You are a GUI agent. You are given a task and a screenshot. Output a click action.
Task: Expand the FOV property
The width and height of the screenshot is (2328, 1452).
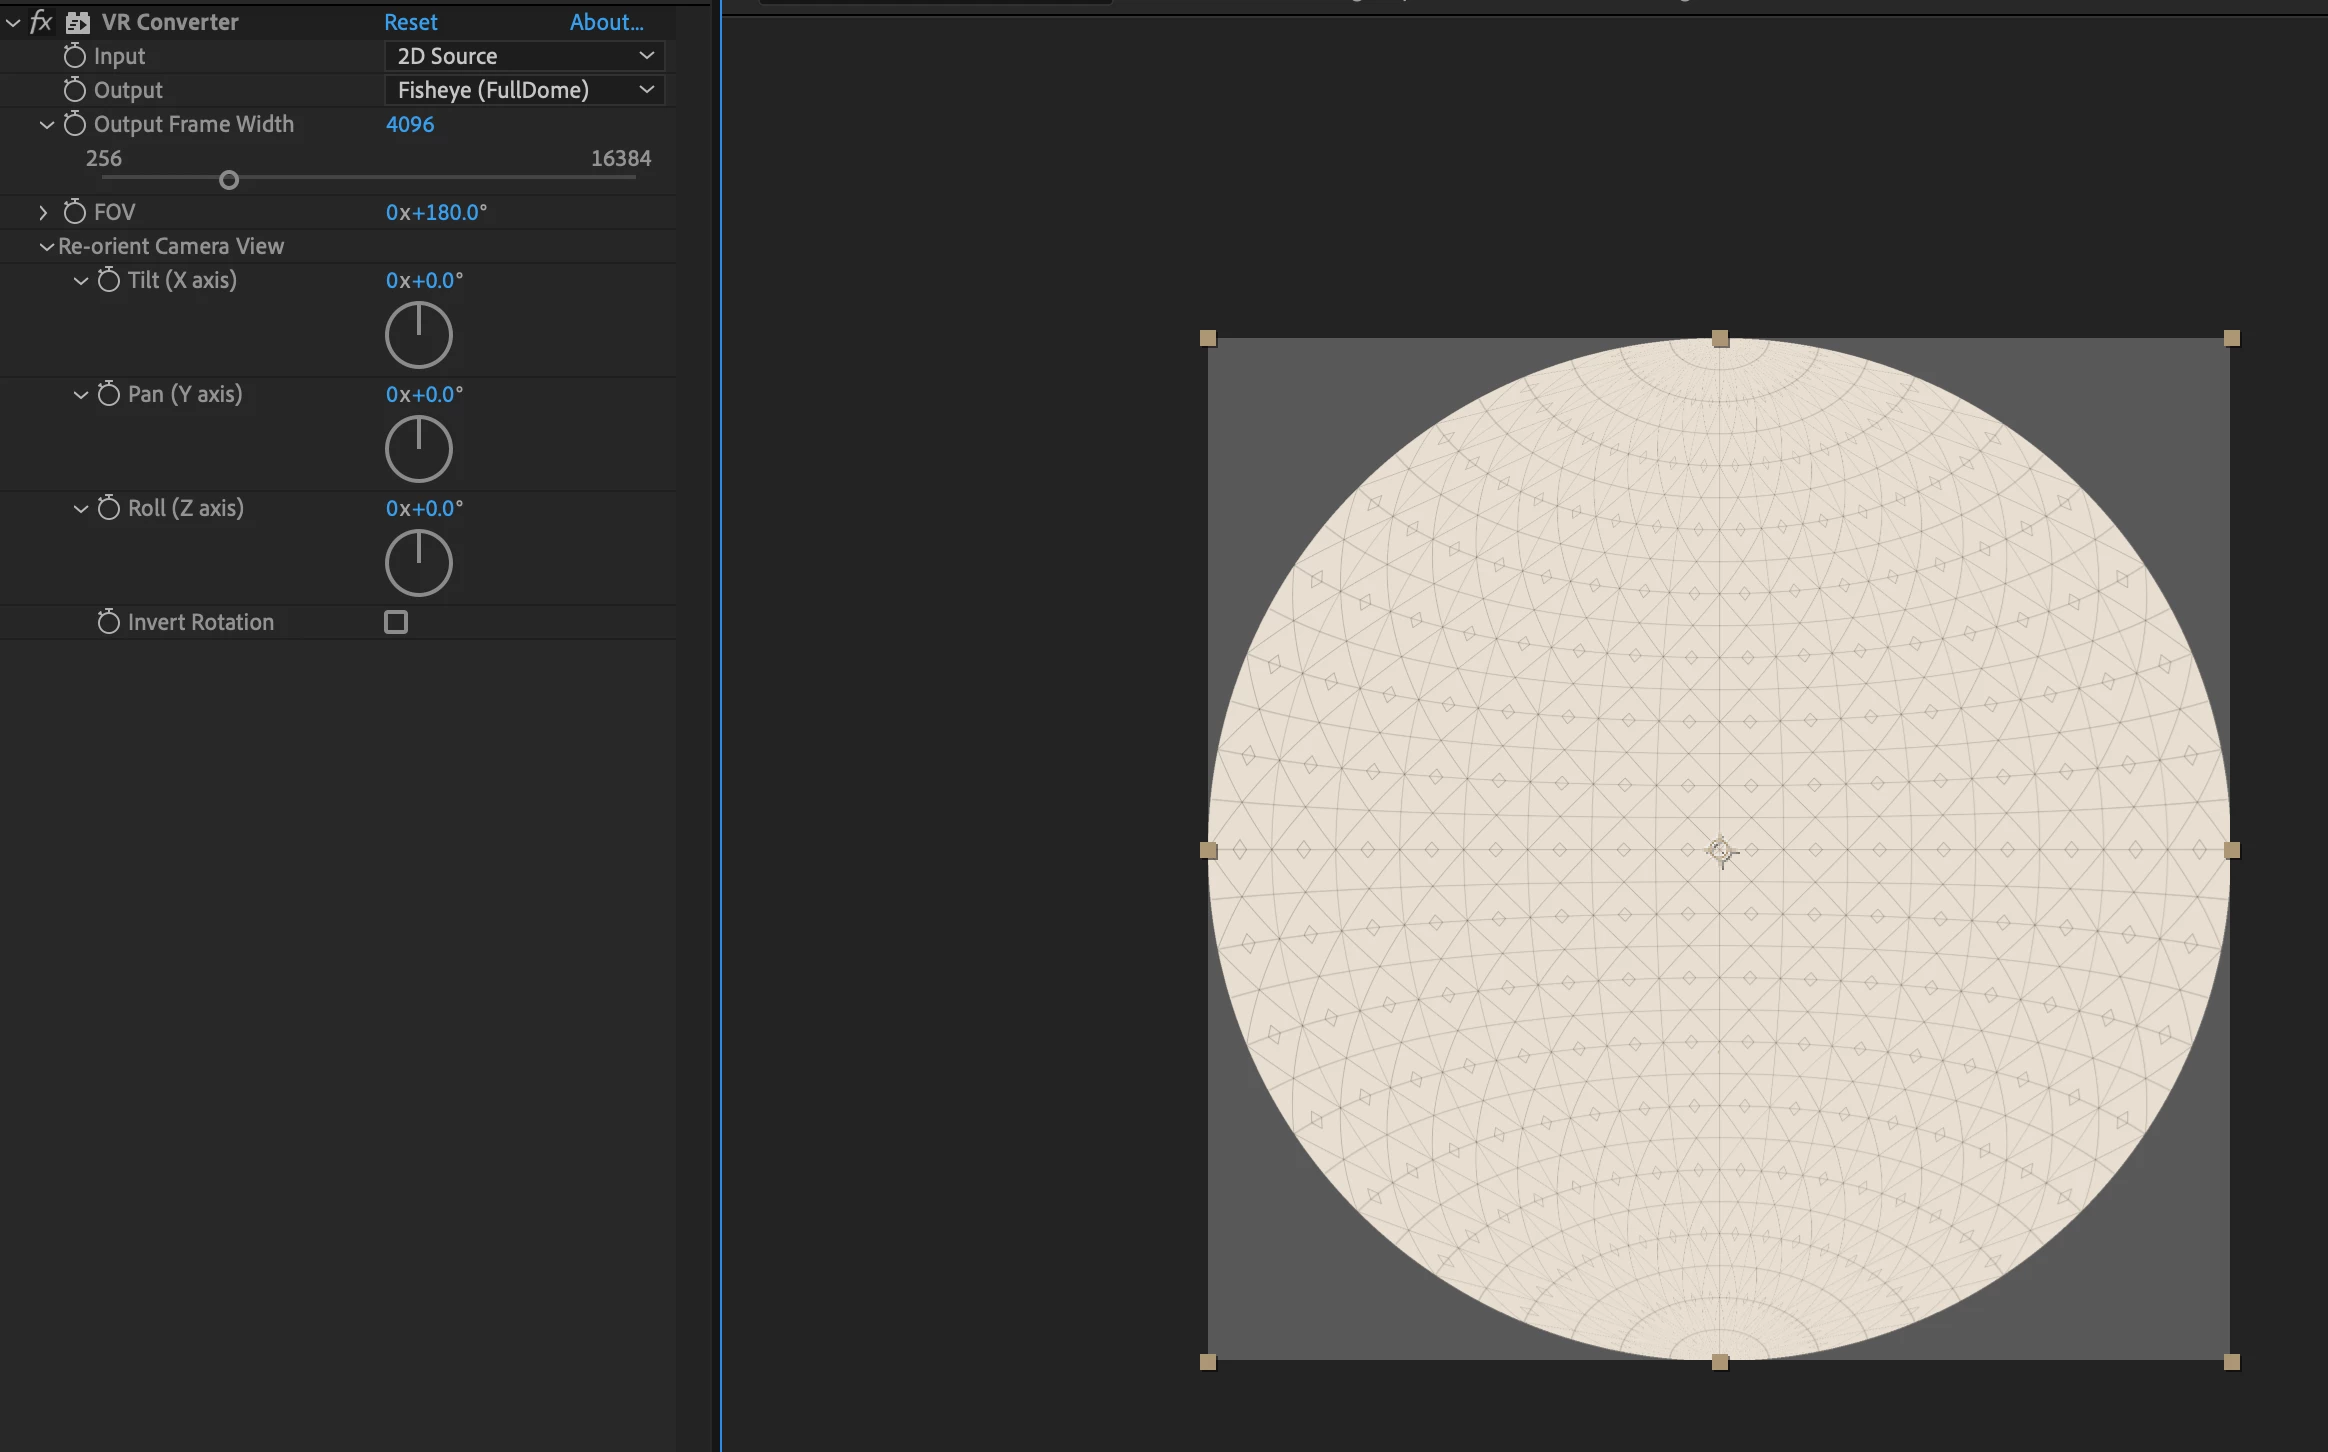click(x=43, y=212)
